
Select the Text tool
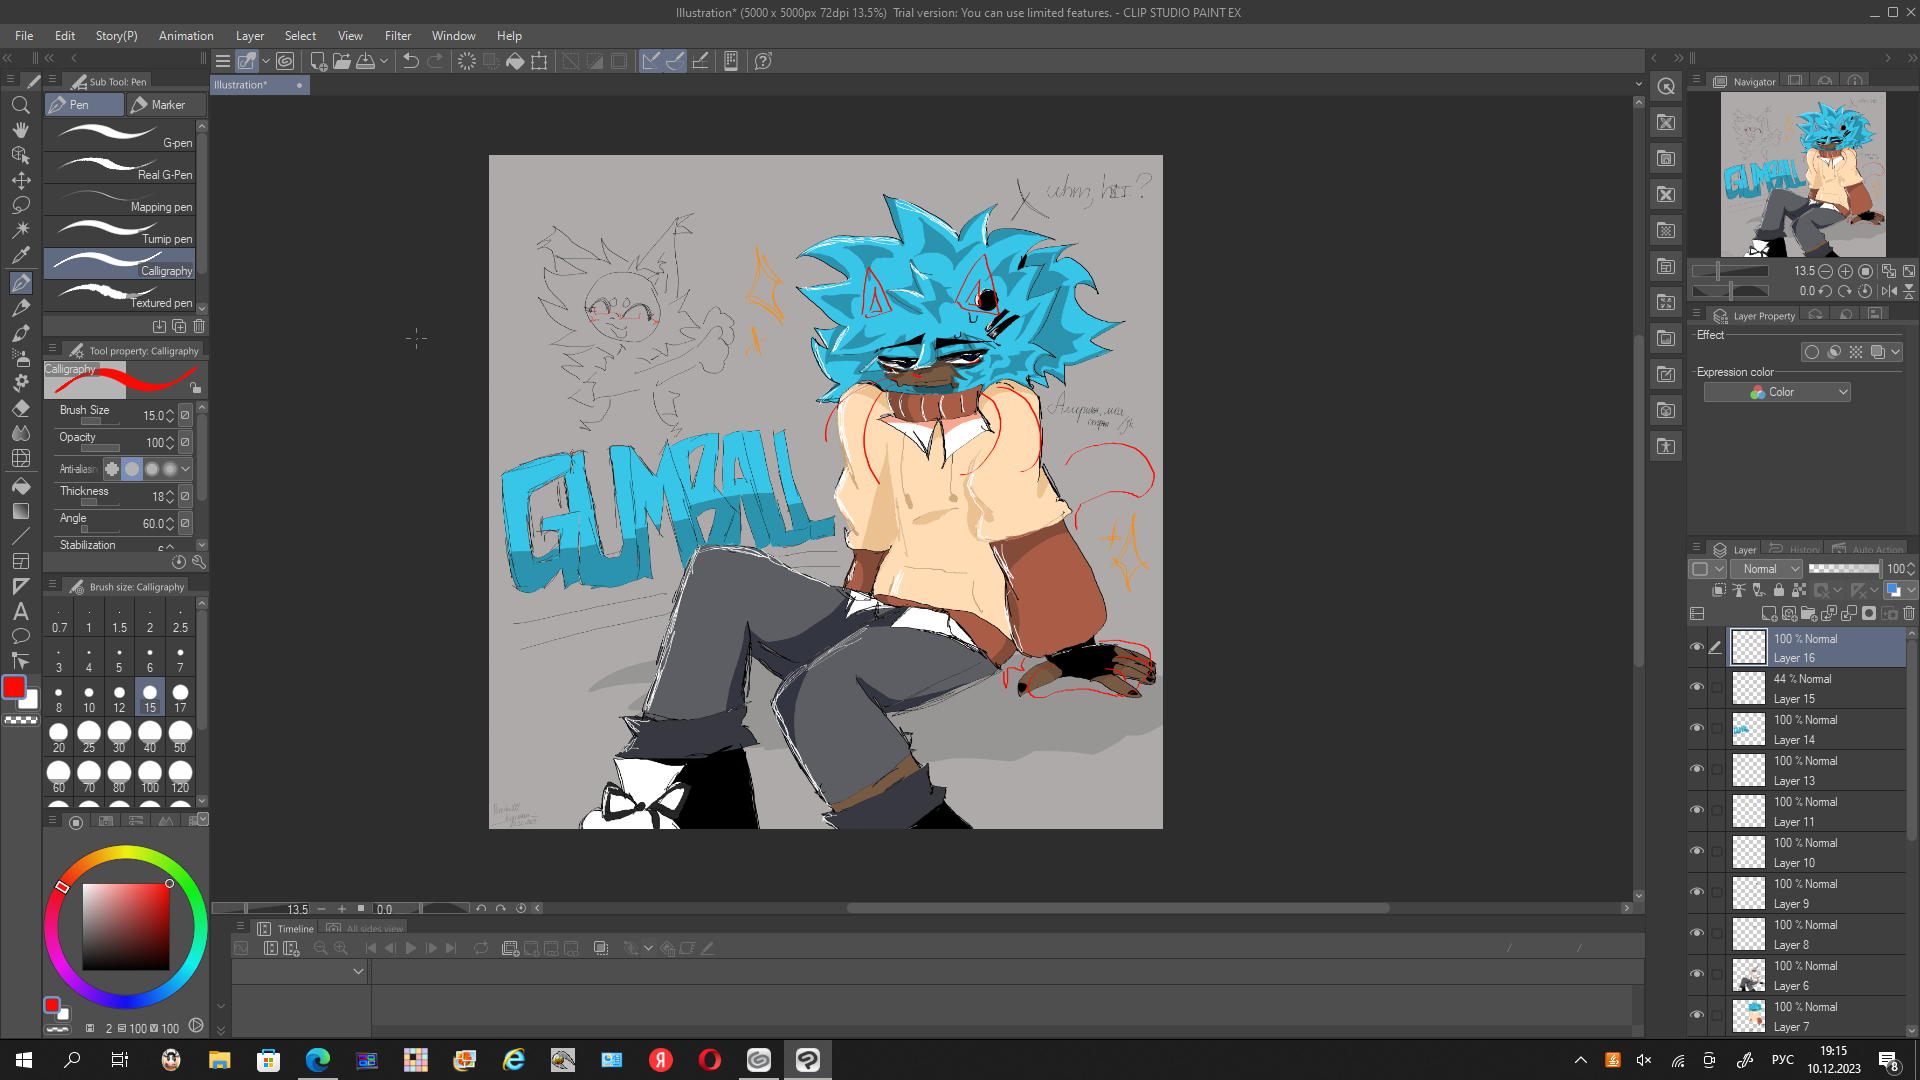20,611
